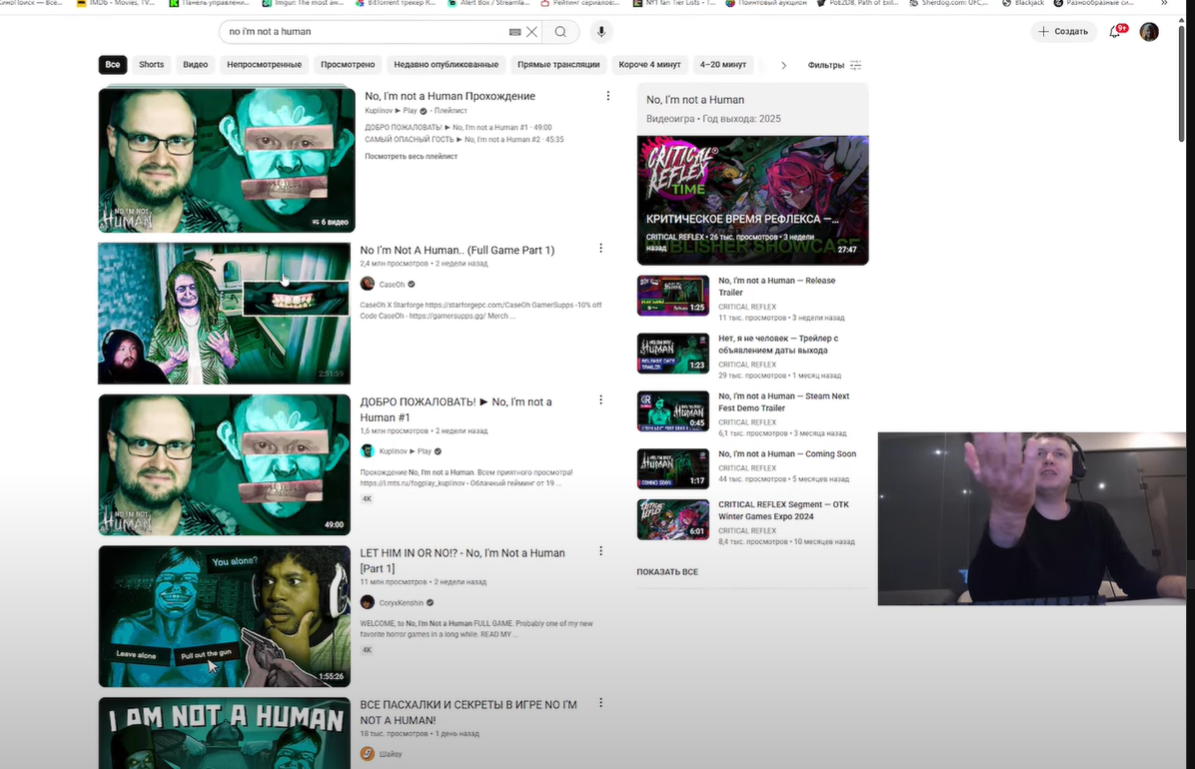
Task: Open Coming Soon video thumbnail
Action: pyautogui.click(x=673, y=469)
